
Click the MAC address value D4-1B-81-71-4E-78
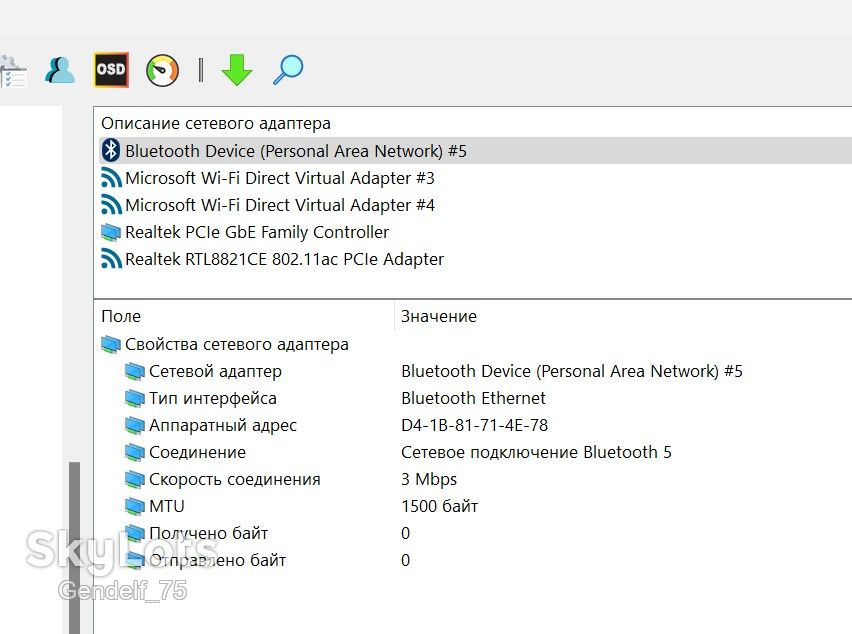(x=474, y=425)
